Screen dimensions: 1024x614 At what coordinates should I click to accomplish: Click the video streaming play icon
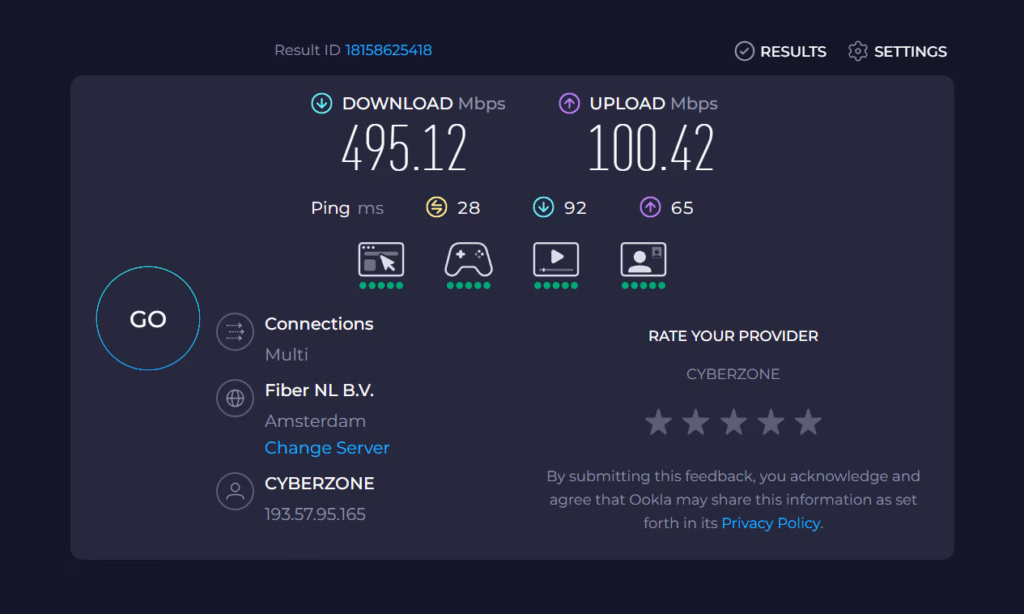coord(555,260)
